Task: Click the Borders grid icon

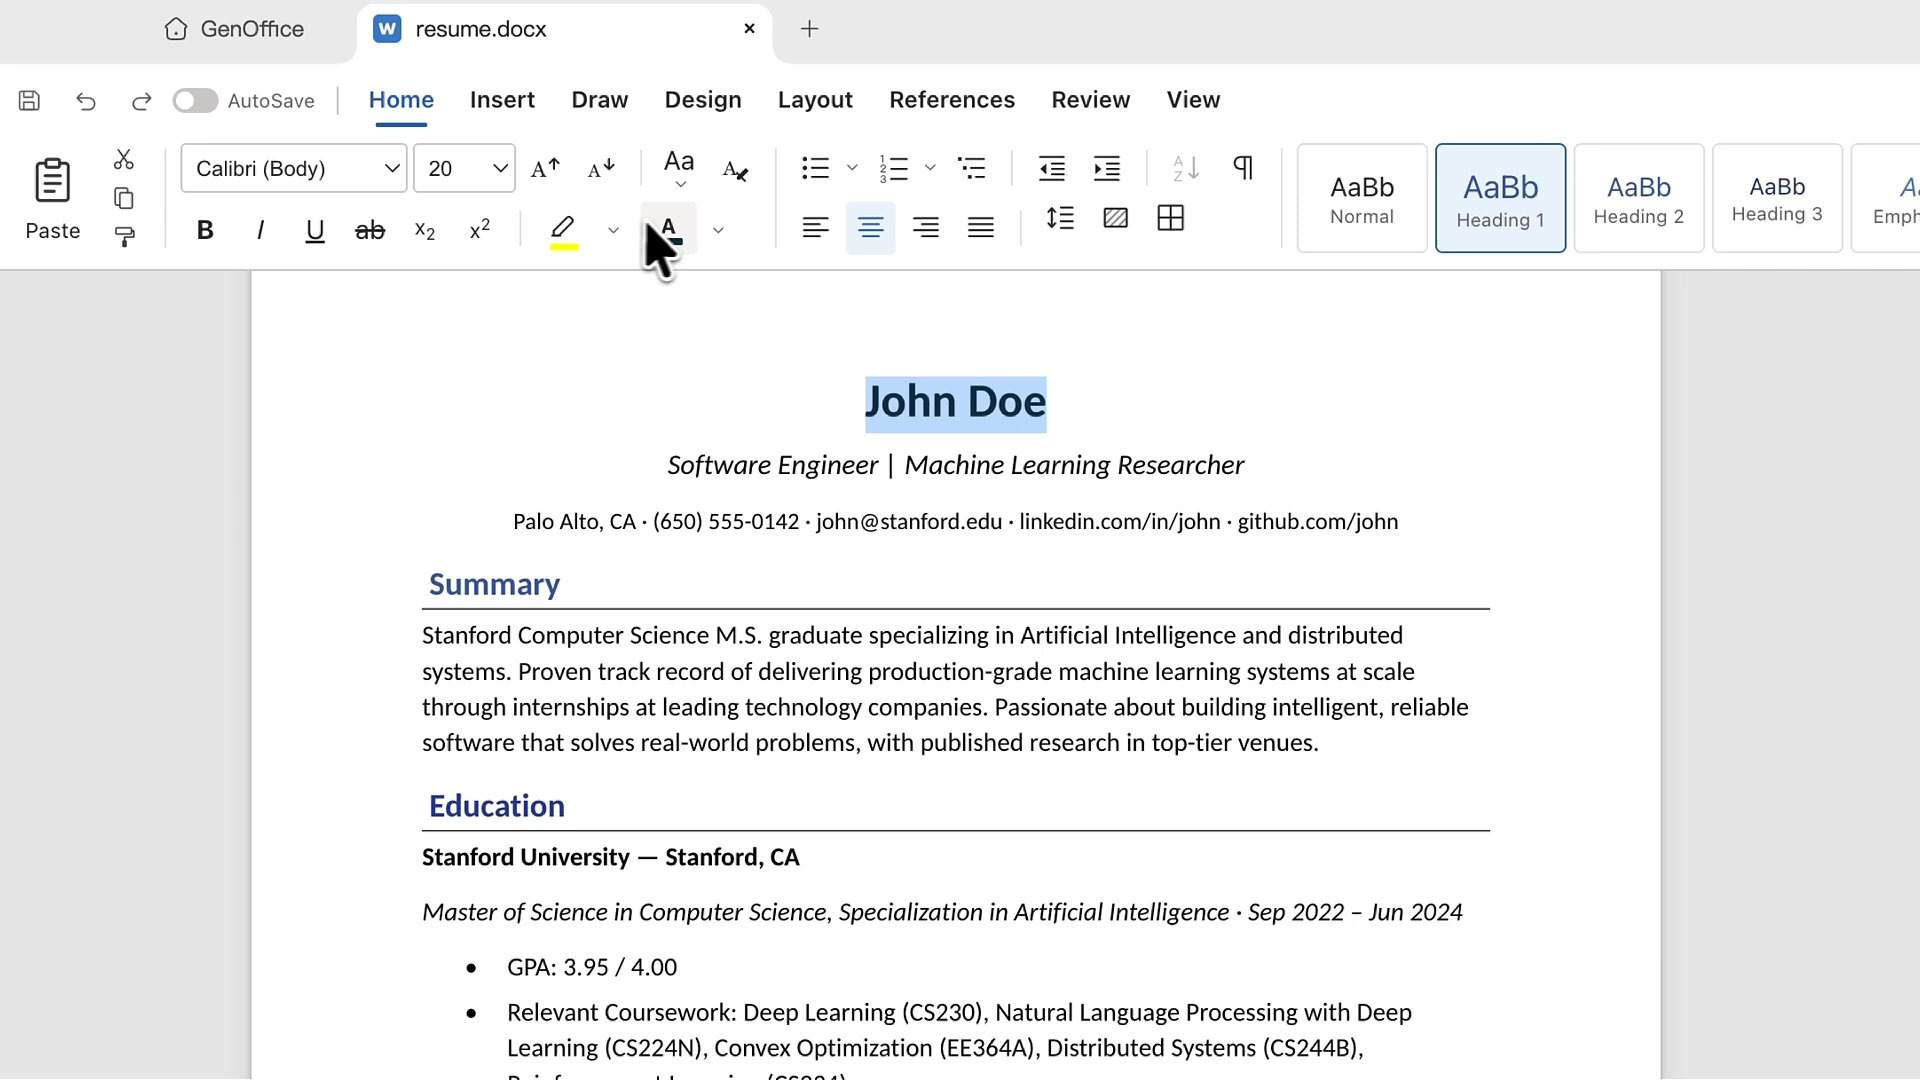Action: 1170,218
